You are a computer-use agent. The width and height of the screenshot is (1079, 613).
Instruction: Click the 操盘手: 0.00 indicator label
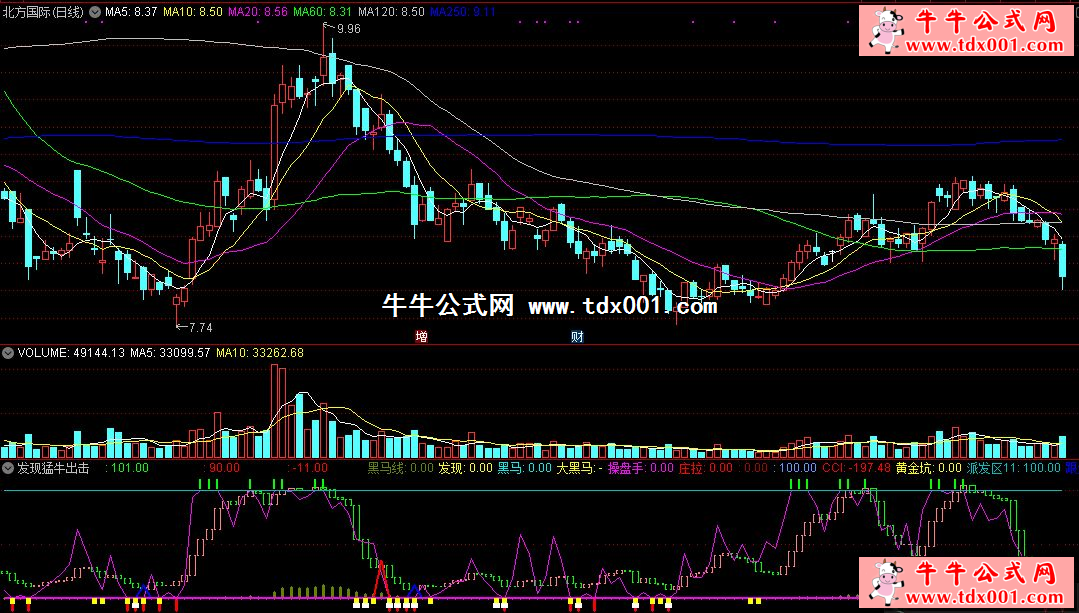(641, 468)
